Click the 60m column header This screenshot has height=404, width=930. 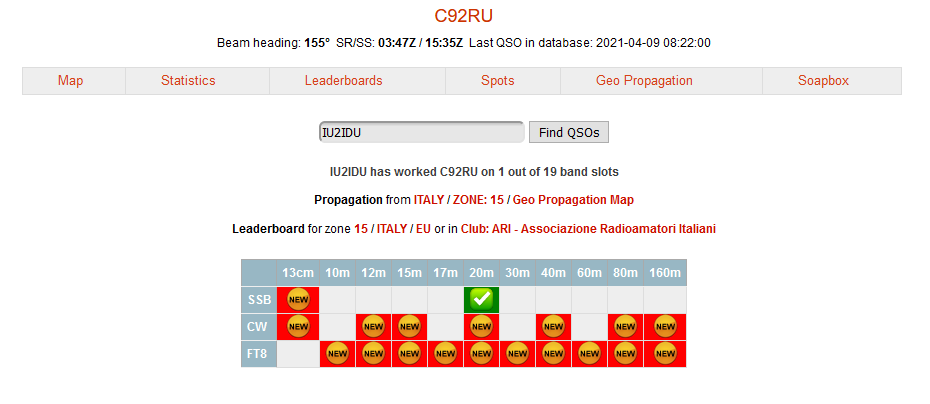pos(589,273)
